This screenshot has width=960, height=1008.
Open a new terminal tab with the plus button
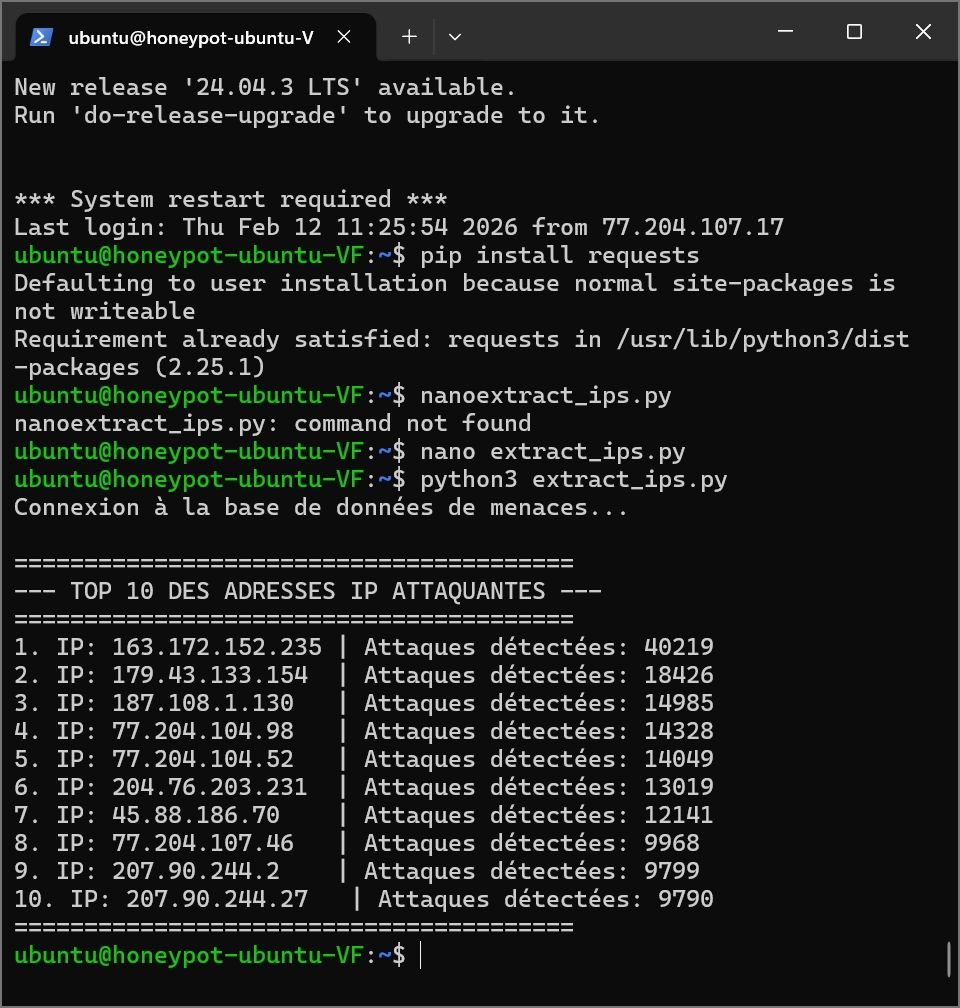point(408,37)
